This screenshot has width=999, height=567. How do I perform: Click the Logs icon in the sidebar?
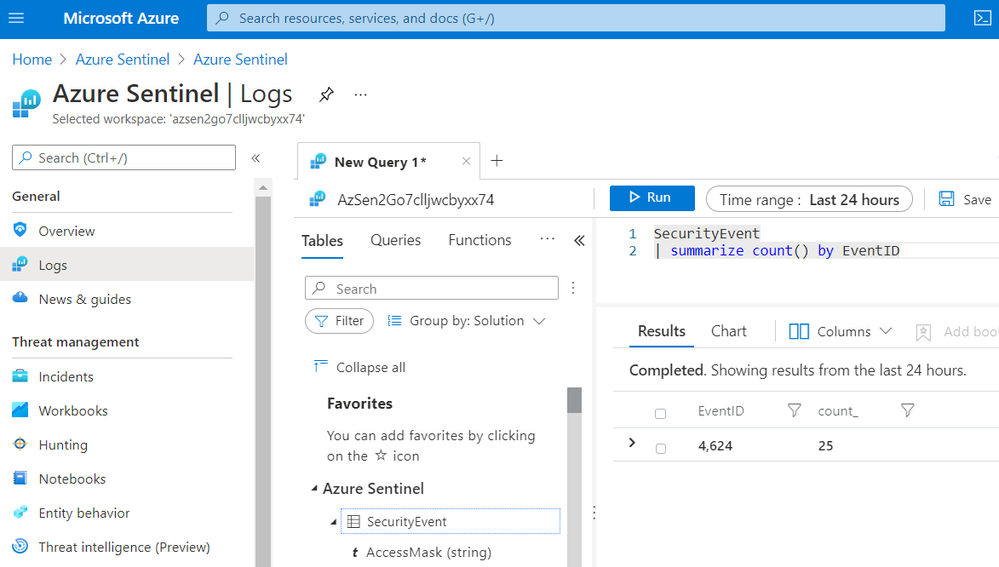(20, 264)
